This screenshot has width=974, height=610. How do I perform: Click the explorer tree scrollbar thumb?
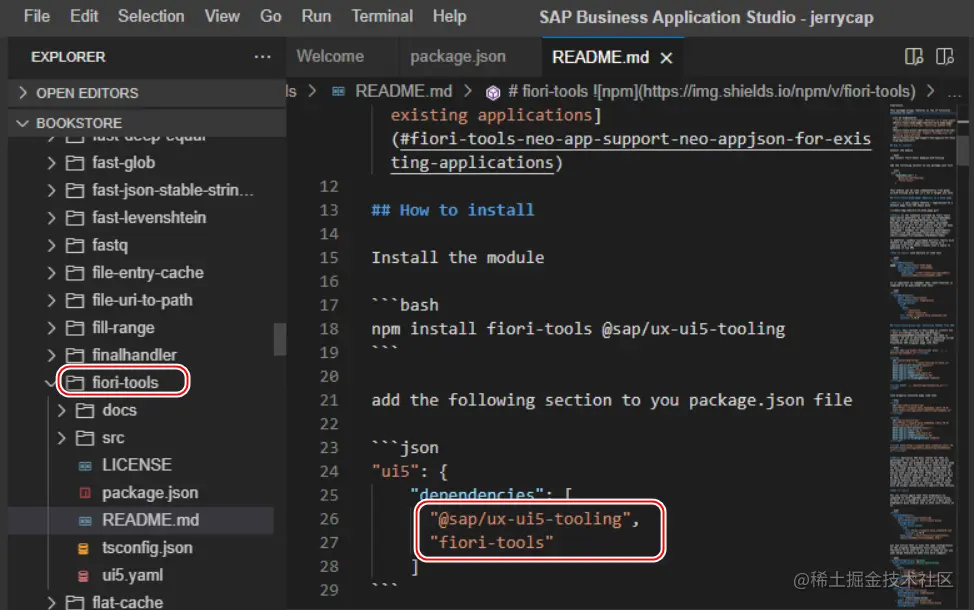pyautogui.click(x=280, y=339)
